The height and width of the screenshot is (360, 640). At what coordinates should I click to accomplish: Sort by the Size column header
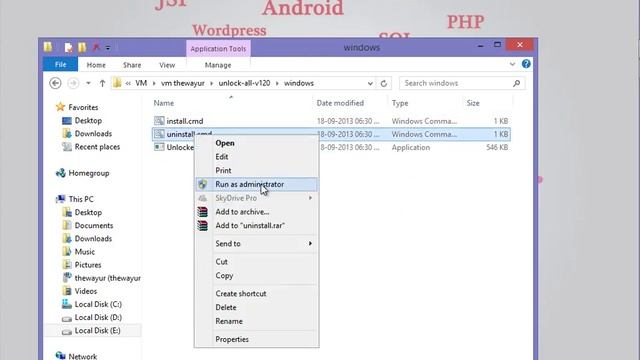click(x=473, y=103)
